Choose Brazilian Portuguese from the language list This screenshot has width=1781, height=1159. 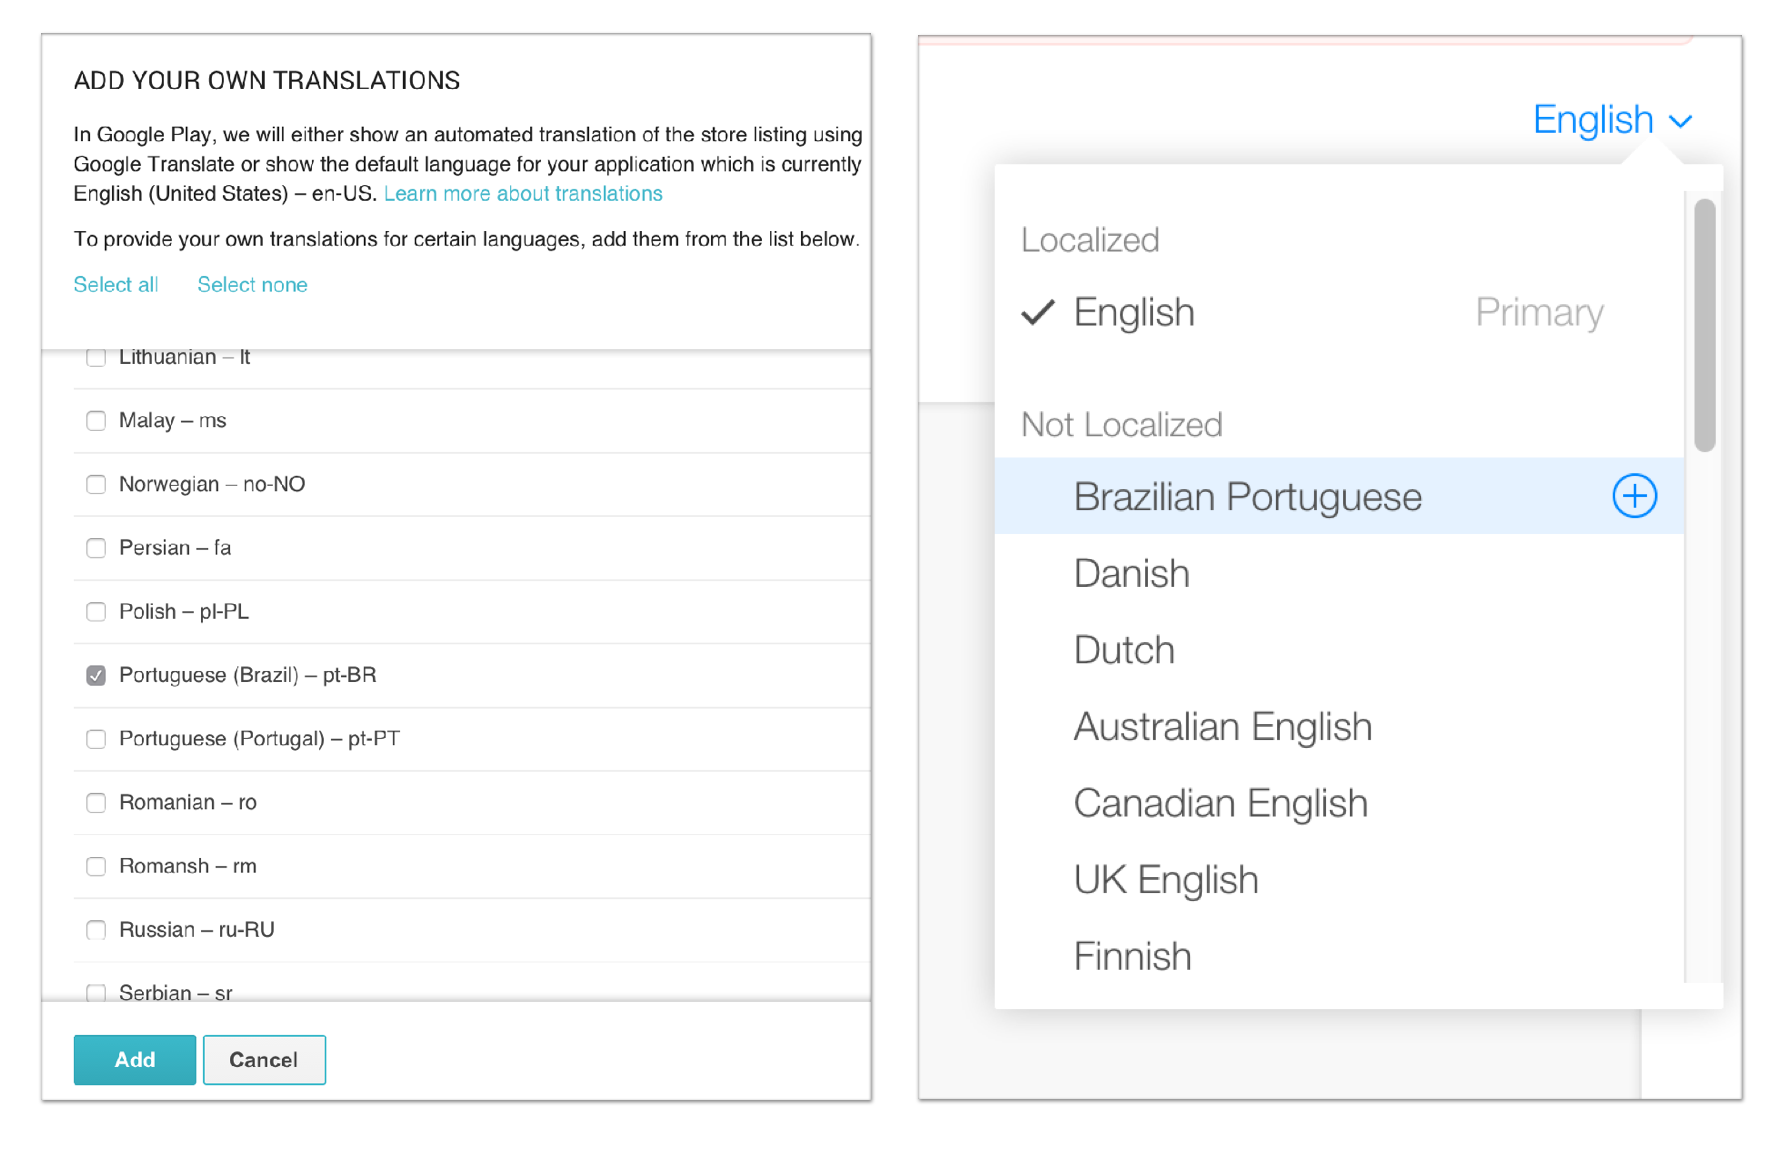pyautogui.click(x=1339, y=496)
